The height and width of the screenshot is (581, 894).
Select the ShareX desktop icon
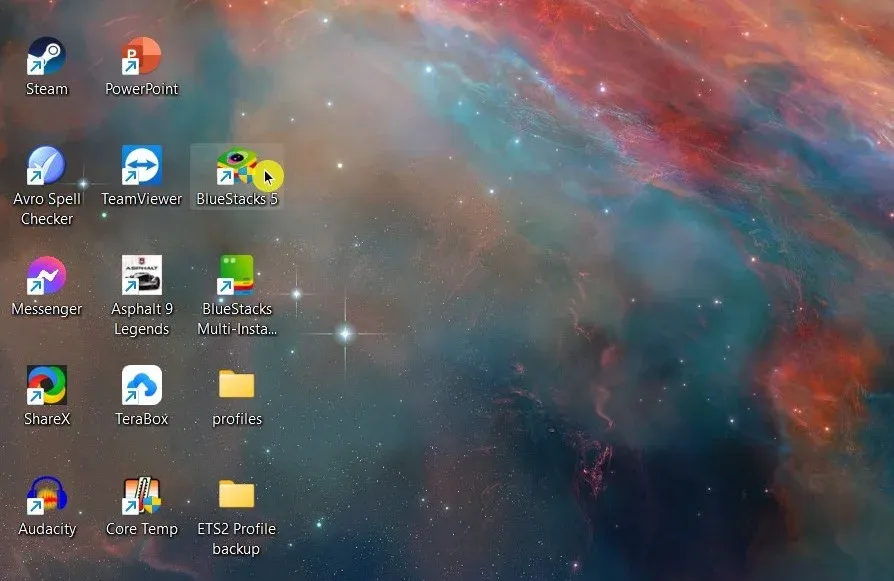point(47,385)
